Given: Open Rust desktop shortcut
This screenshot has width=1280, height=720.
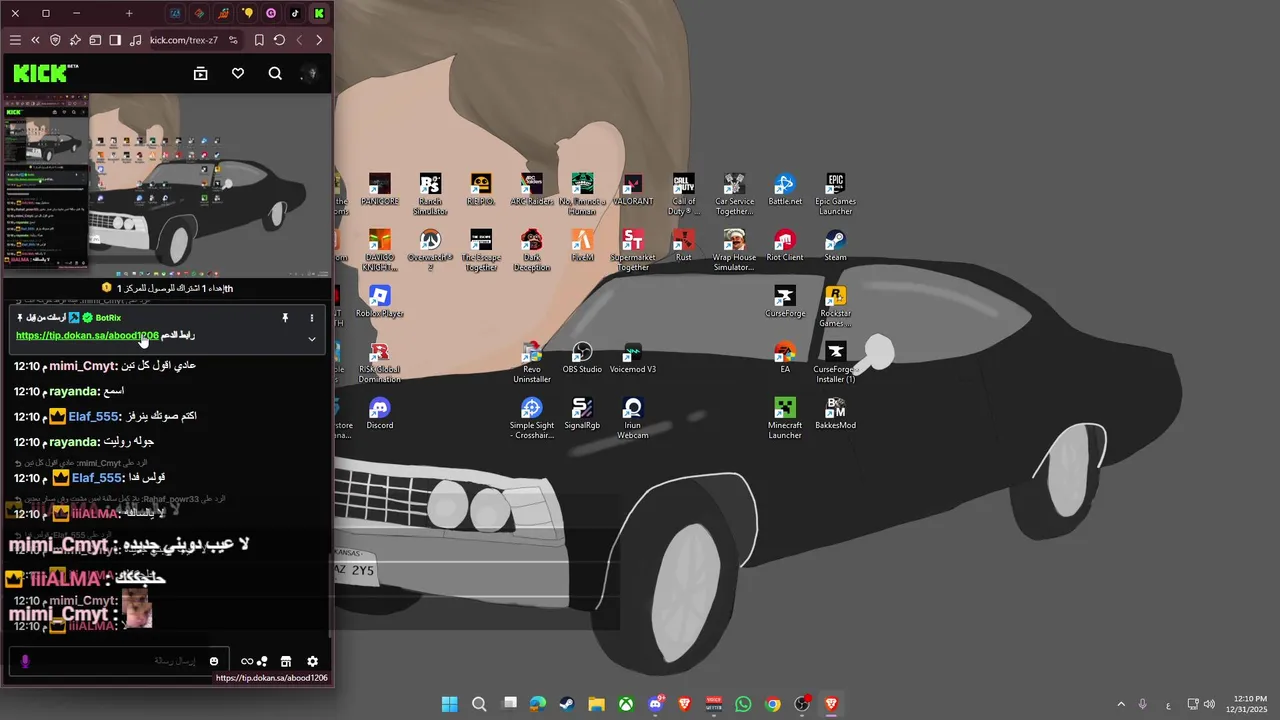Looking at the screenshot, I should [x=683, y=246].
